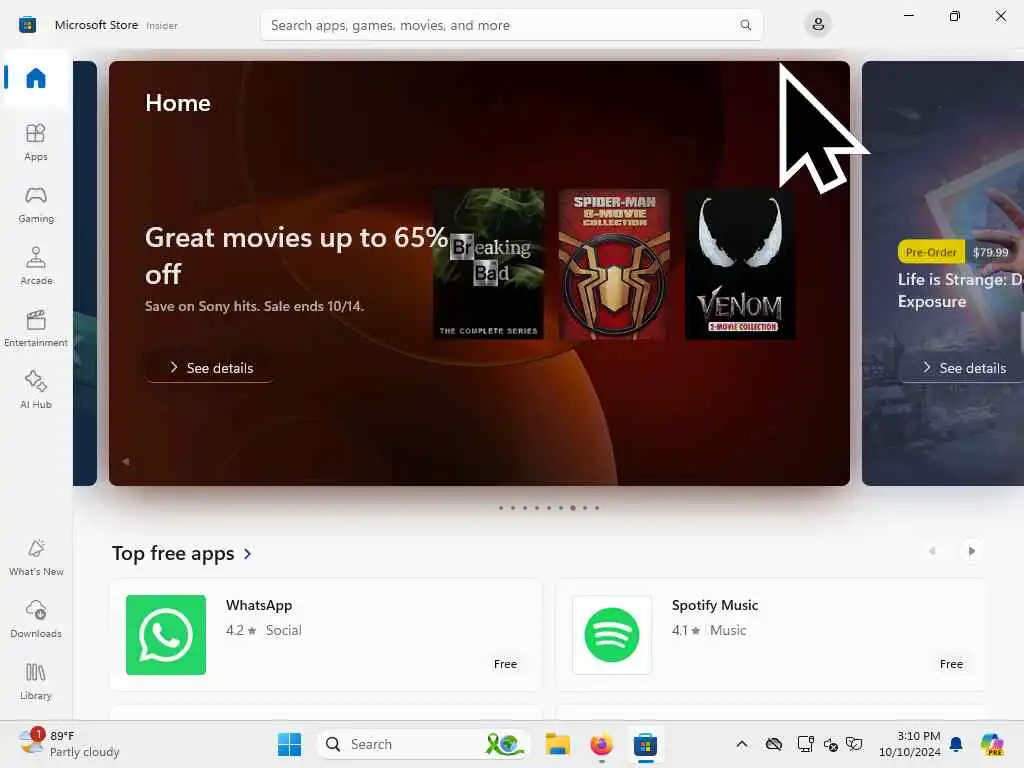Image resolution: width=1024 pixels, height=768 pixels.
Task: Open the Entertainment section
Action: 36,328
